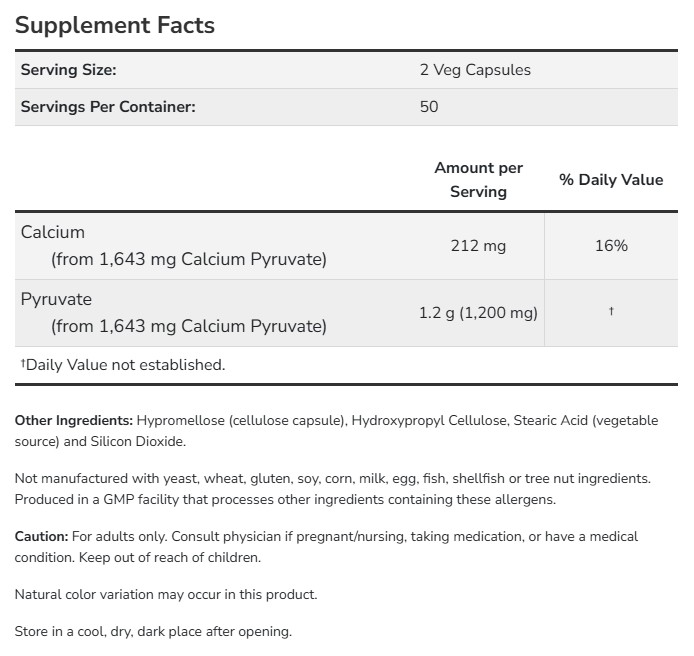The width and height of the screenshot is (694, 656).
Task: Click the servings value 50
Action: pyautogui.click(x=429, y=107)
